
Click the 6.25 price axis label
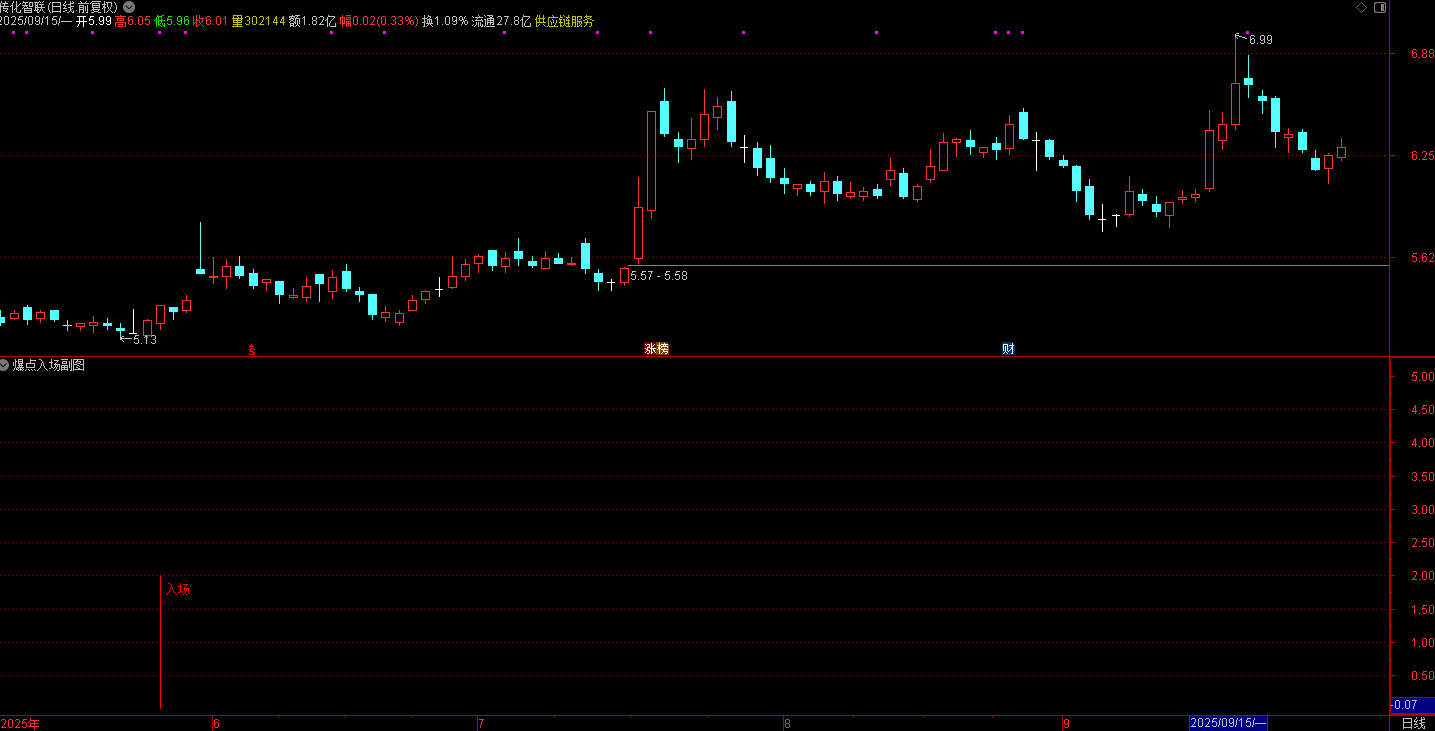coord(1421,156)
